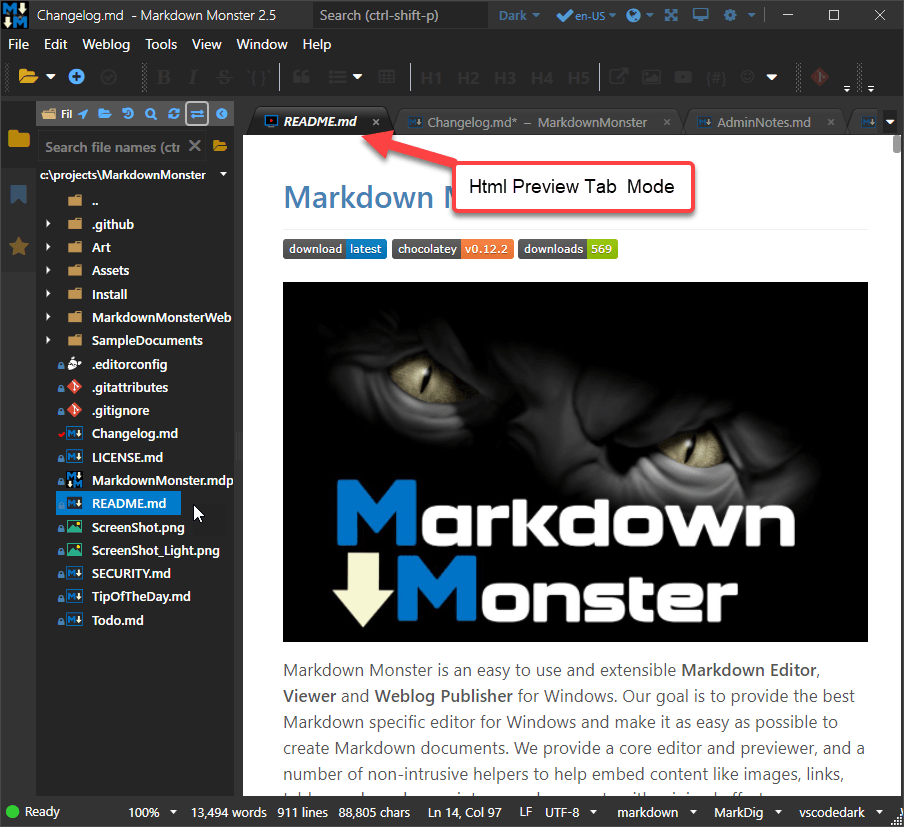Open dropdown arrow beside the emoji icon
The image size is (904, 827).
coord(771,77)
